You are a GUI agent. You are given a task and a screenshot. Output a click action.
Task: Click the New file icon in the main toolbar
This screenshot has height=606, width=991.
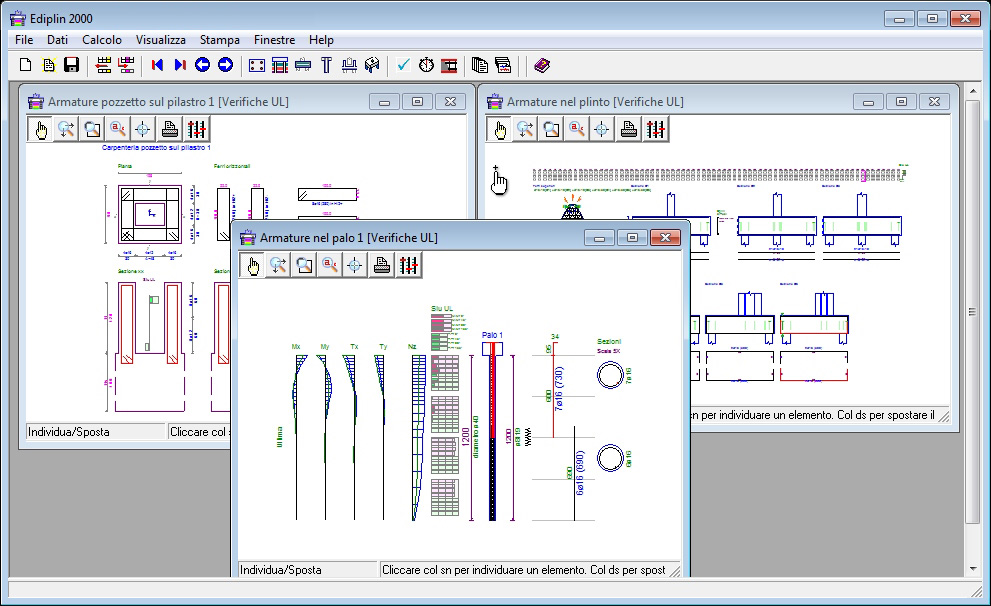tap(25, 65)
